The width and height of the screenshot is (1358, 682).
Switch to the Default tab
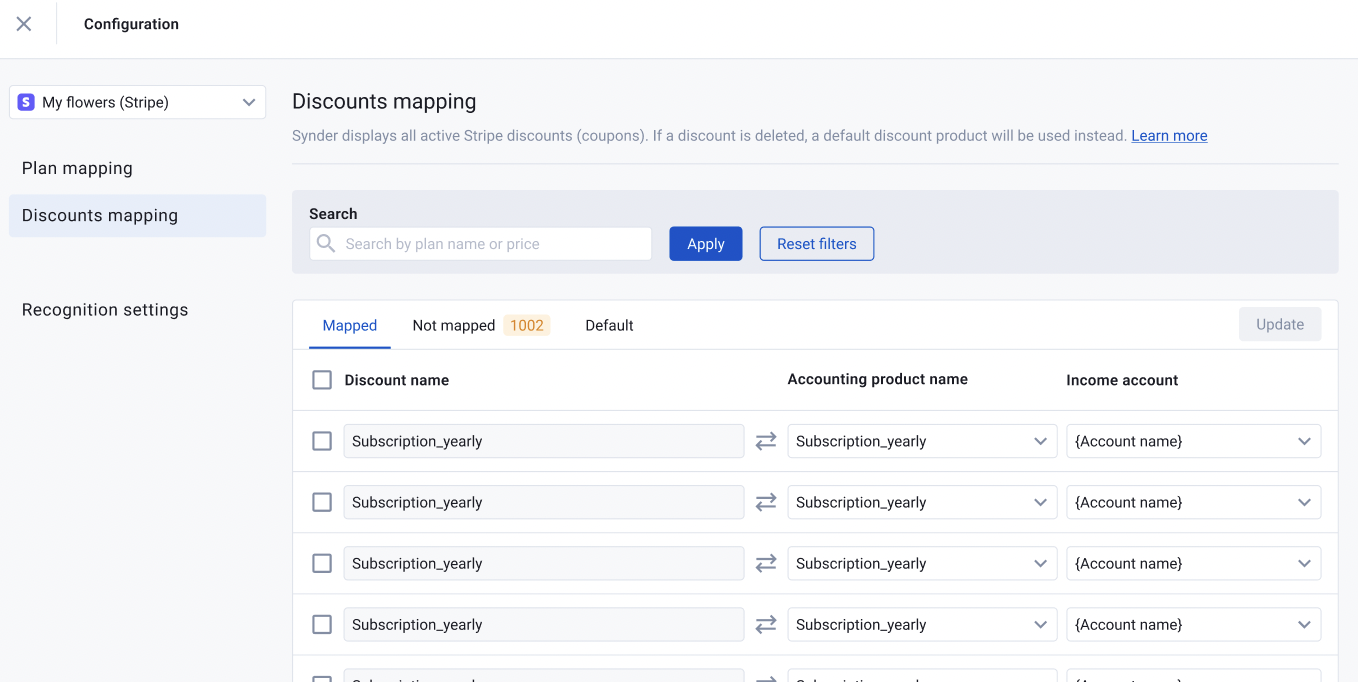click(x=609, y=325)
